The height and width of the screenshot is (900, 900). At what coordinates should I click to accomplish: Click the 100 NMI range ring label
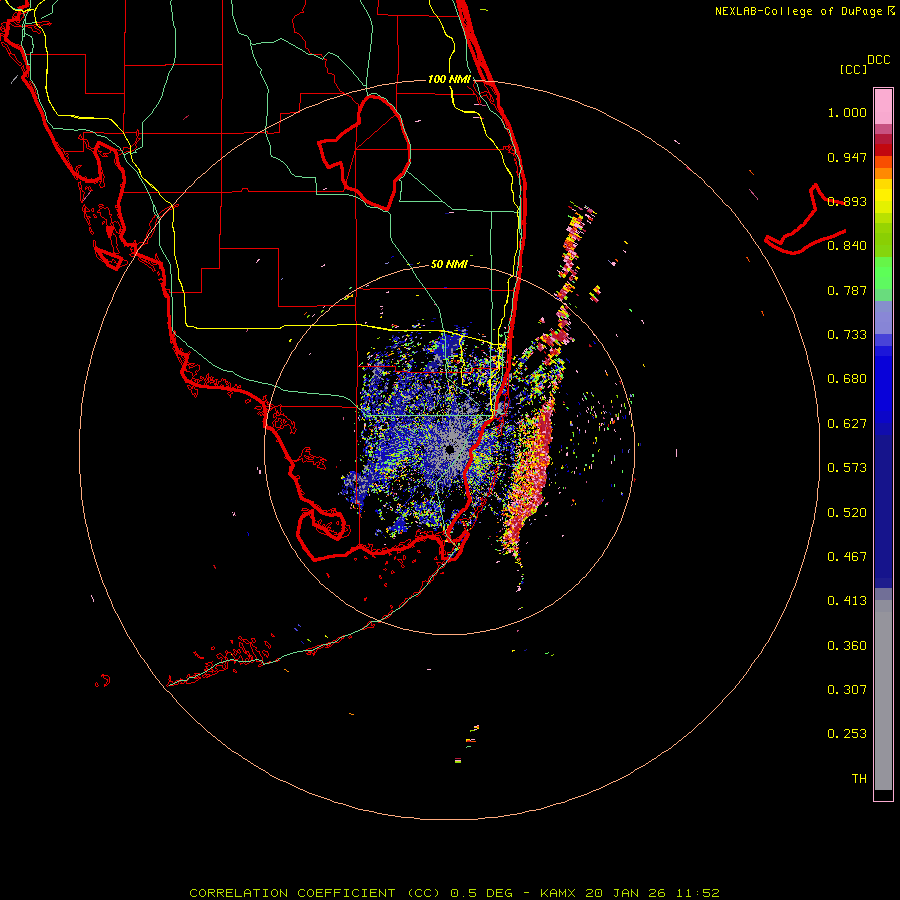tap(449, 79)
